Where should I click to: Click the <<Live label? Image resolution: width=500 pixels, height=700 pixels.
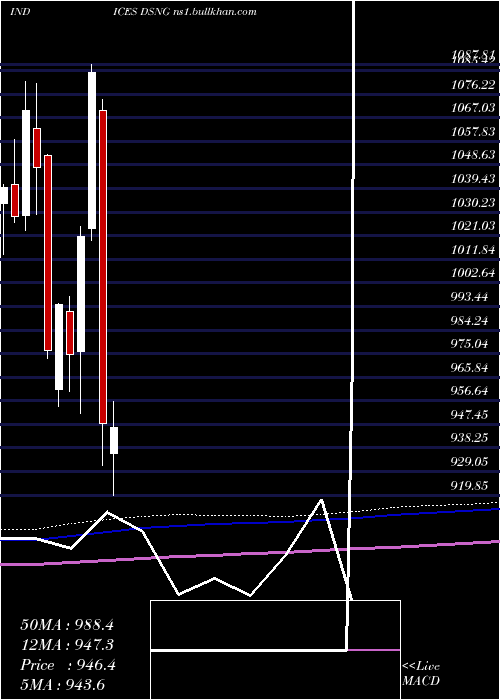pos(421,667)
